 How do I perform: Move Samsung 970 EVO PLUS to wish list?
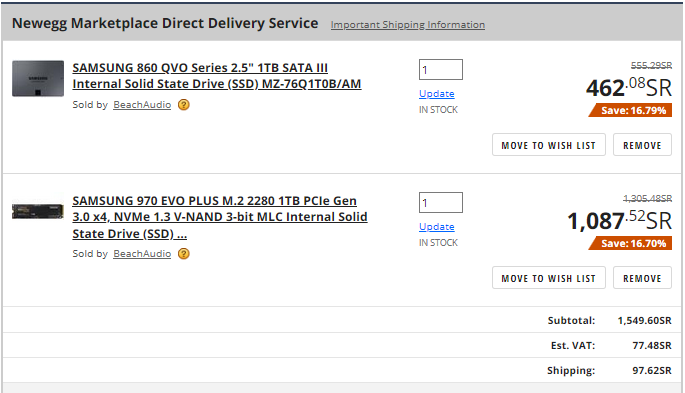point(549,278)
